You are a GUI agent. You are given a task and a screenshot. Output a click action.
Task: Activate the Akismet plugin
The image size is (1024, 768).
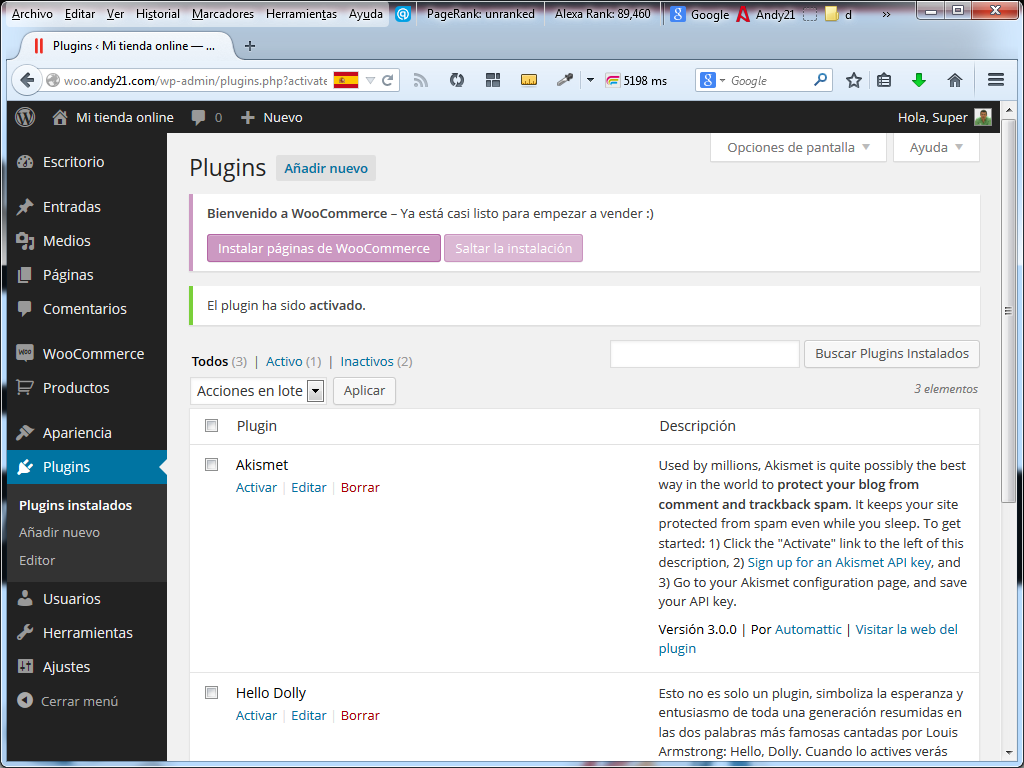[x=256, y=487]
